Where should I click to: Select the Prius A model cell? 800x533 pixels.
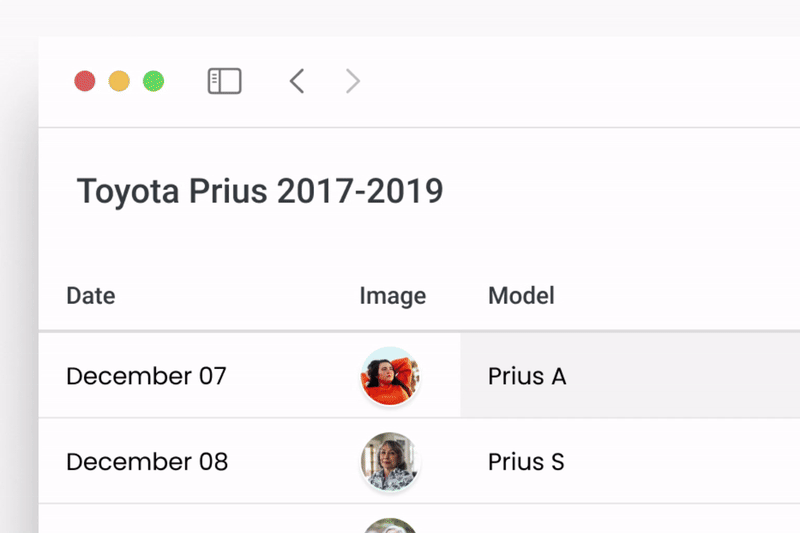(x=630, y=376)
